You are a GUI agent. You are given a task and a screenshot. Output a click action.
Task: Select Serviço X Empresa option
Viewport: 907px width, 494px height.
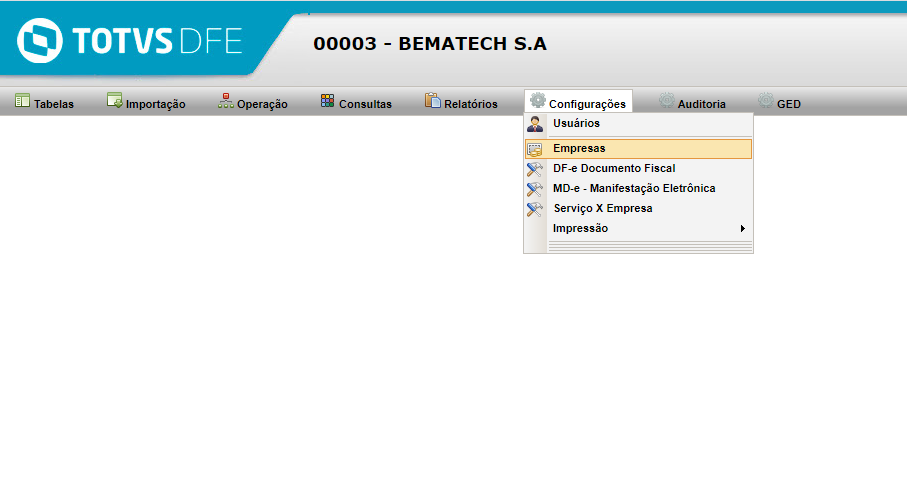coord(639,208)
